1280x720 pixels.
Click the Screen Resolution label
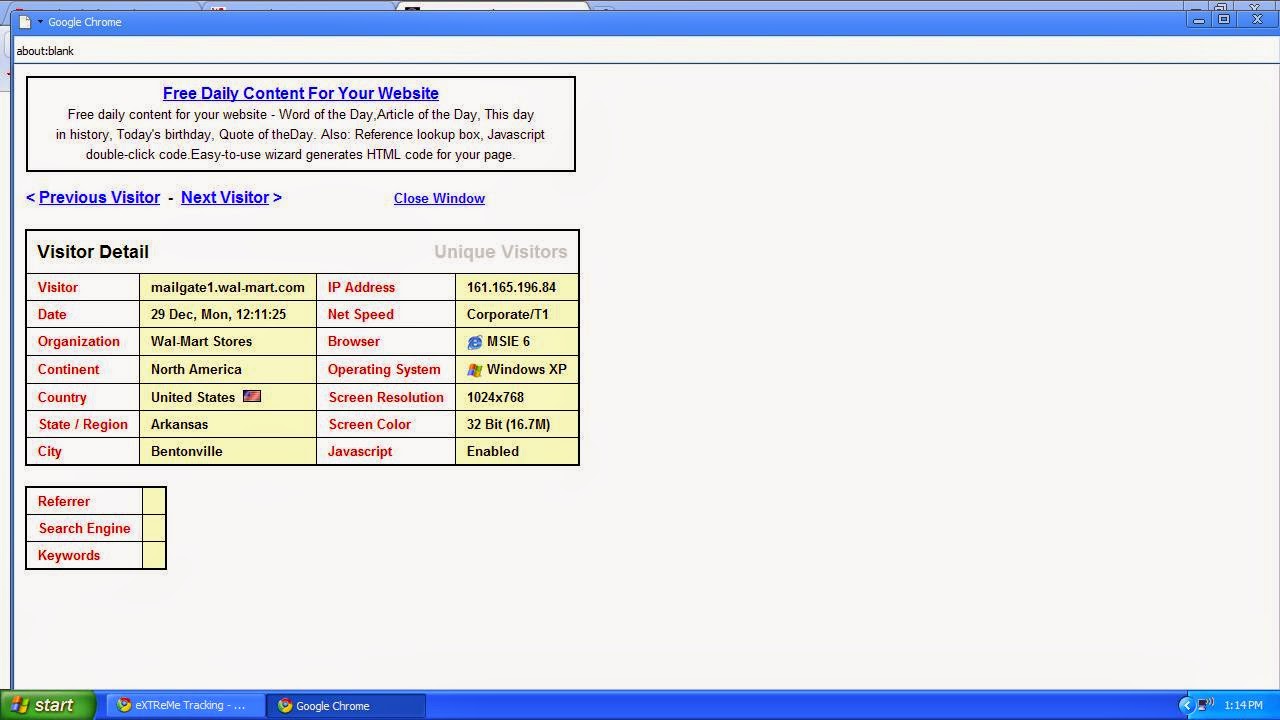(x=386, y=397)
